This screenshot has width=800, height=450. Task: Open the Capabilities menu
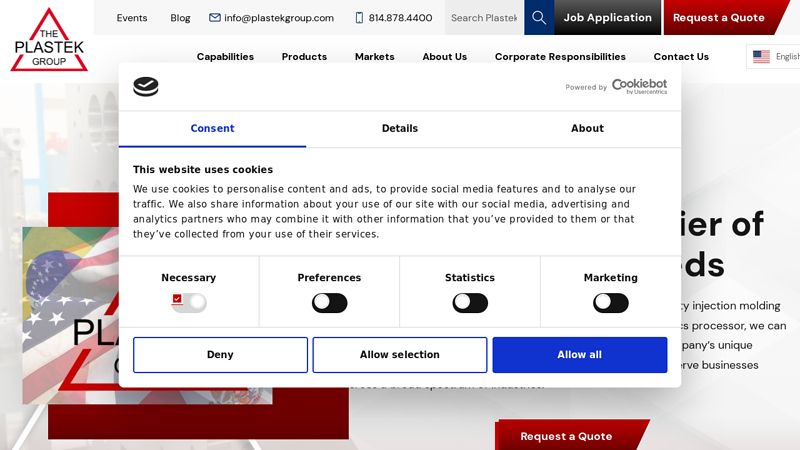226,57
